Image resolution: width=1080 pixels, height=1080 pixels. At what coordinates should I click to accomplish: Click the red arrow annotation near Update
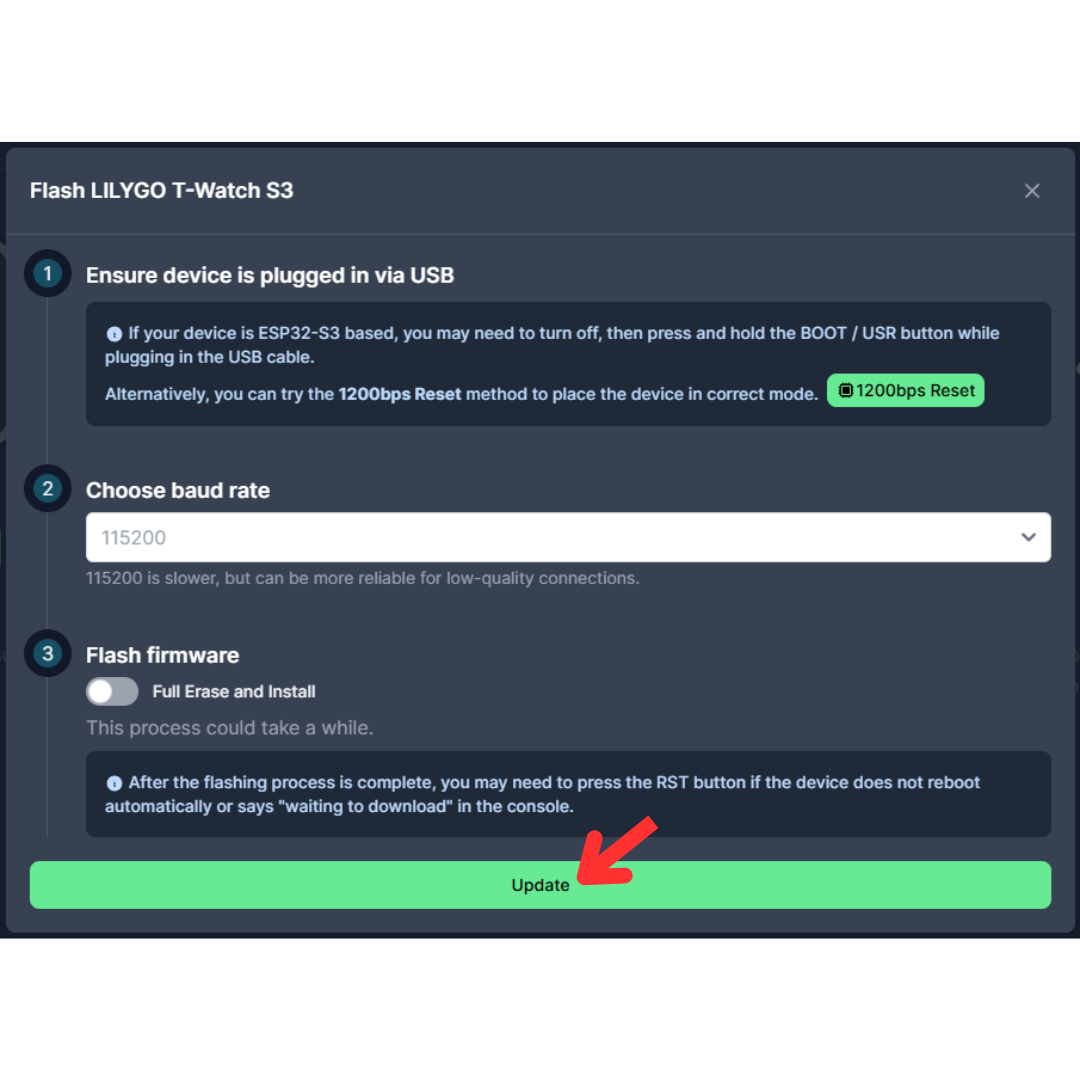pyautogui.click(x=616, y=852)
